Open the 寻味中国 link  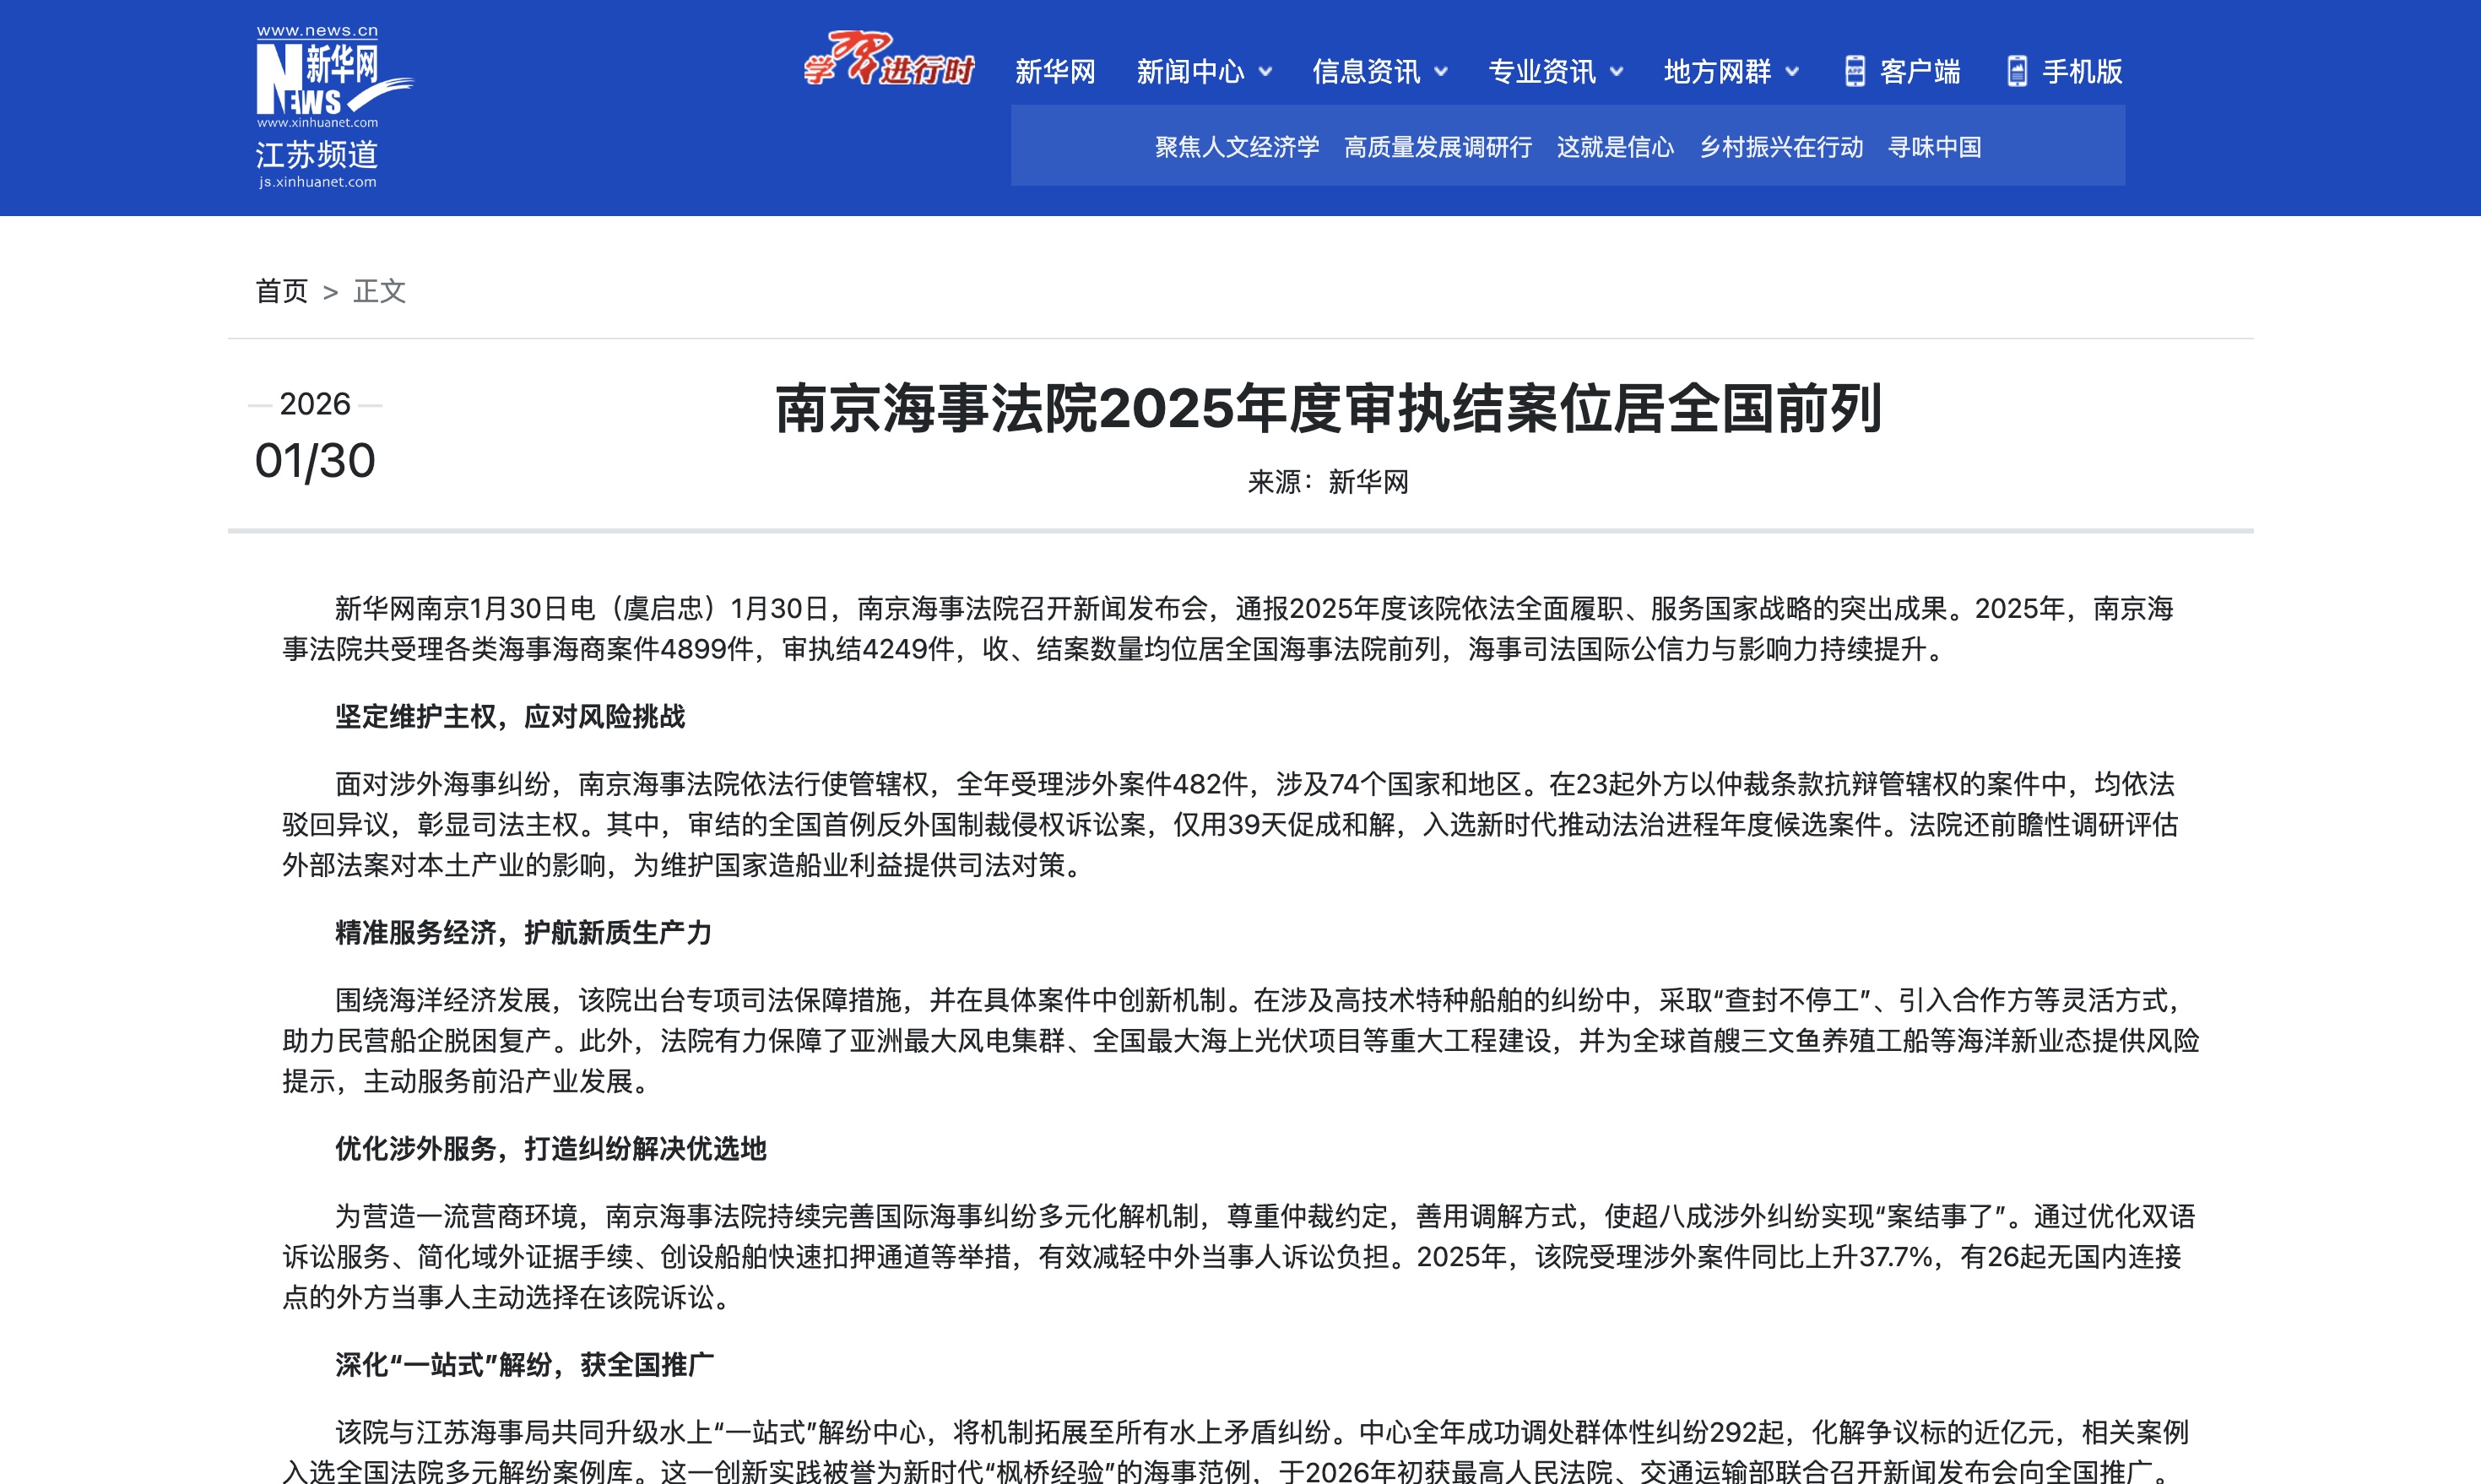tap(1934, 147)
